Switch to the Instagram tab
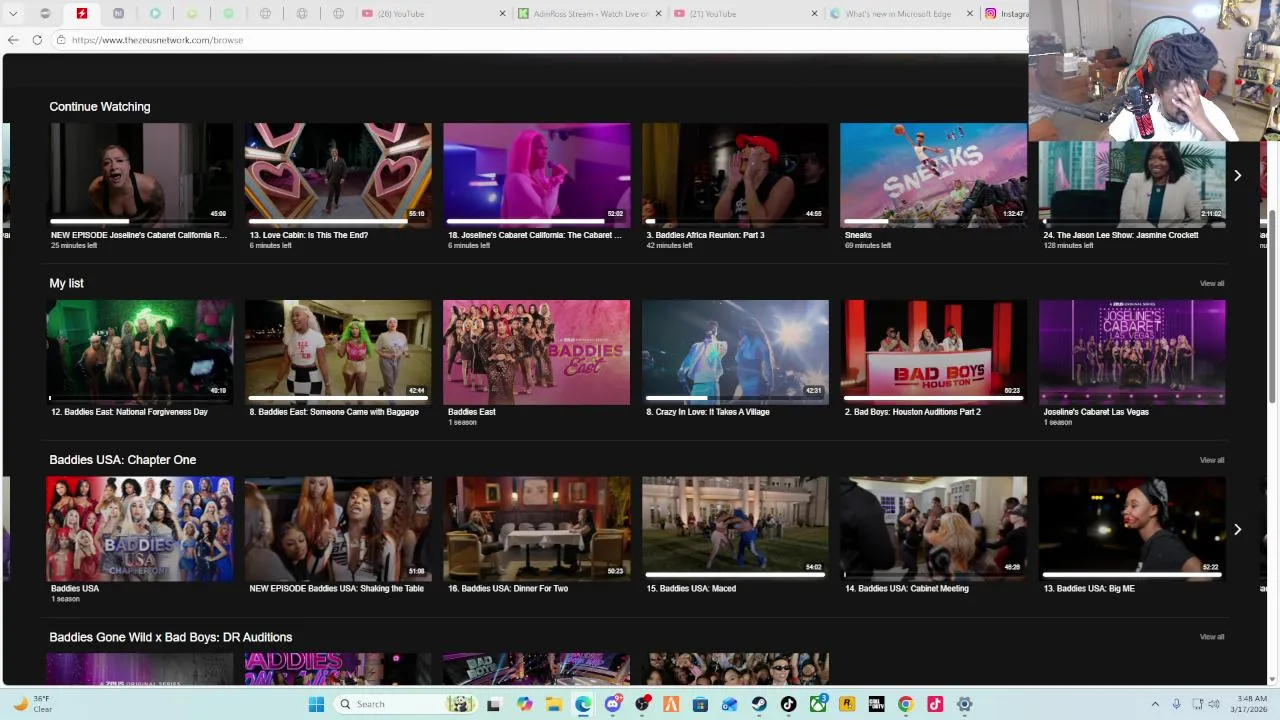 click(1005, 14)
